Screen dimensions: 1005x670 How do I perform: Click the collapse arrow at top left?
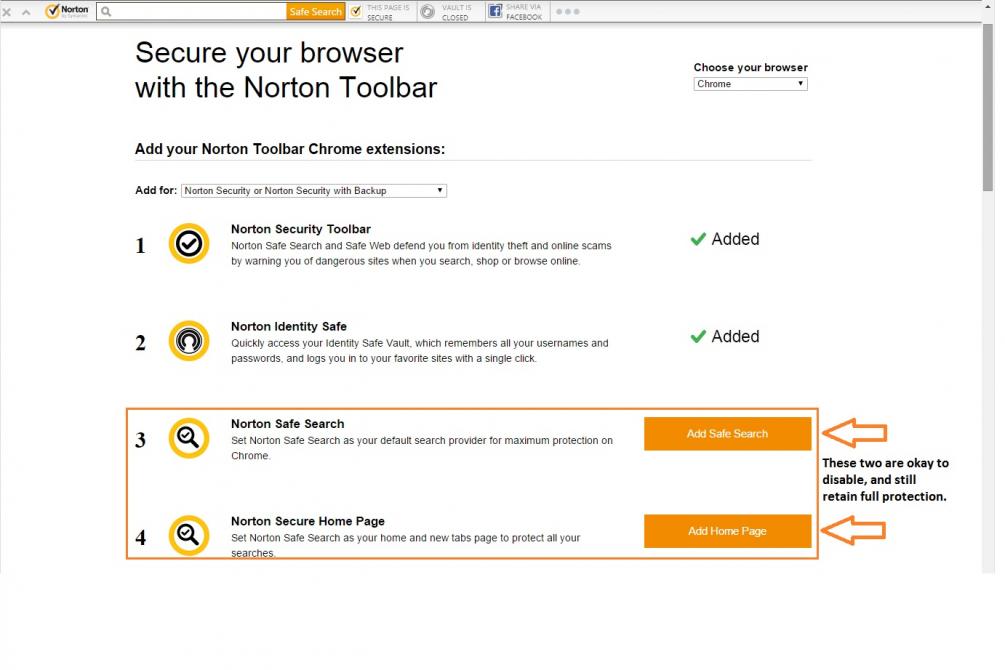pyautogui.click(x=25, y=11)
